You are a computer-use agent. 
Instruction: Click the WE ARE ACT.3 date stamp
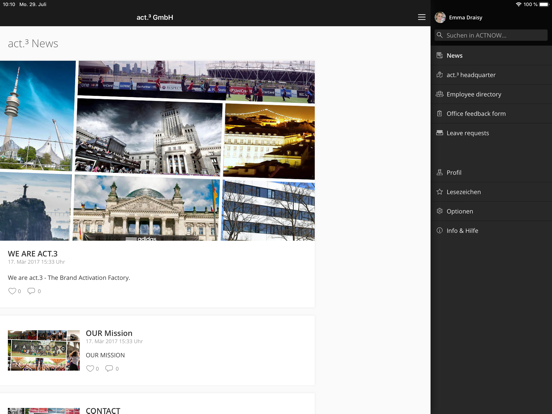36,262
